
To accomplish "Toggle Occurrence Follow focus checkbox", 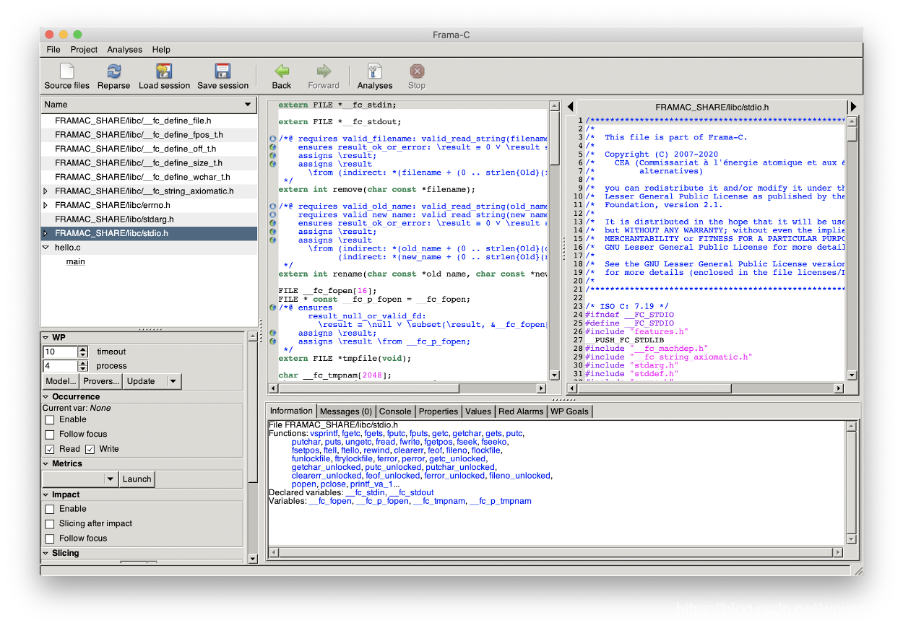I will [50, 434].
